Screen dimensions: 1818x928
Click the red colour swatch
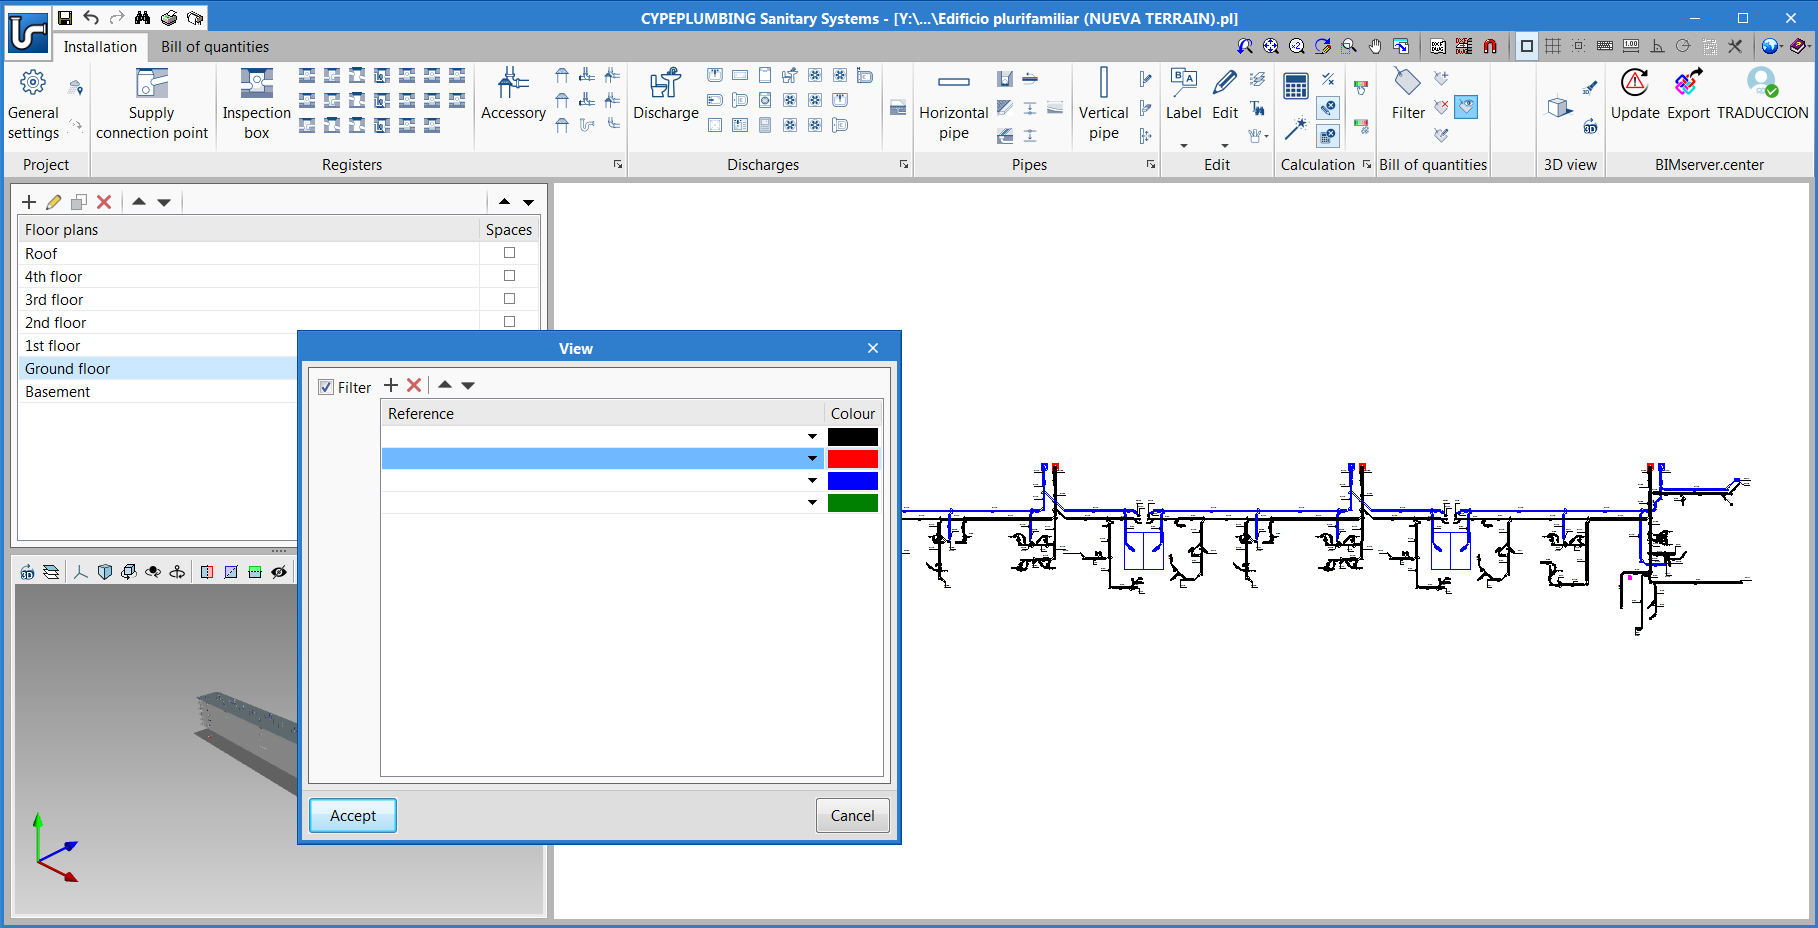click(x=852, y=459)
